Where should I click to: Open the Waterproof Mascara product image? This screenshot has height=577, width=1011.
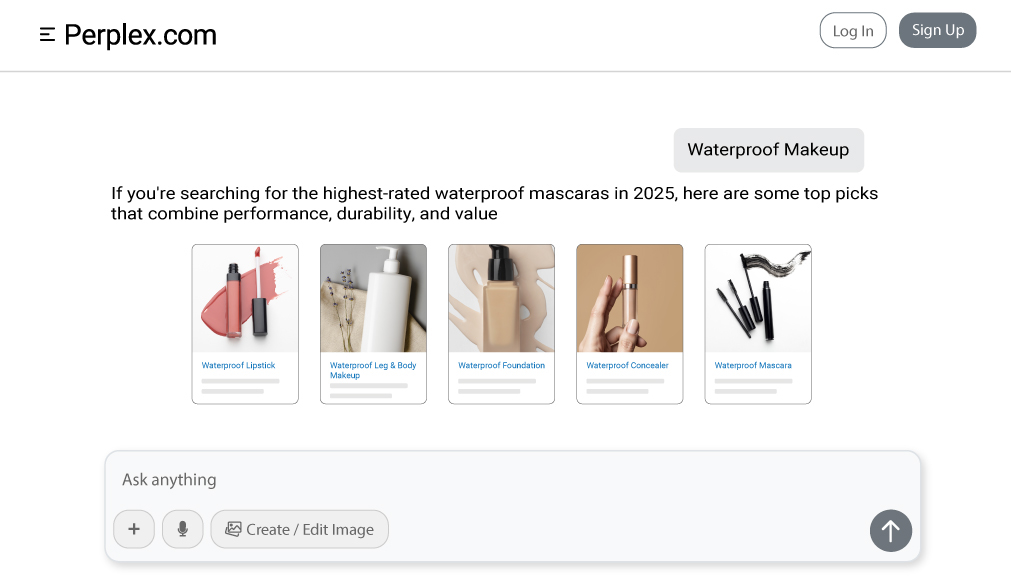(x=757, y=298)
